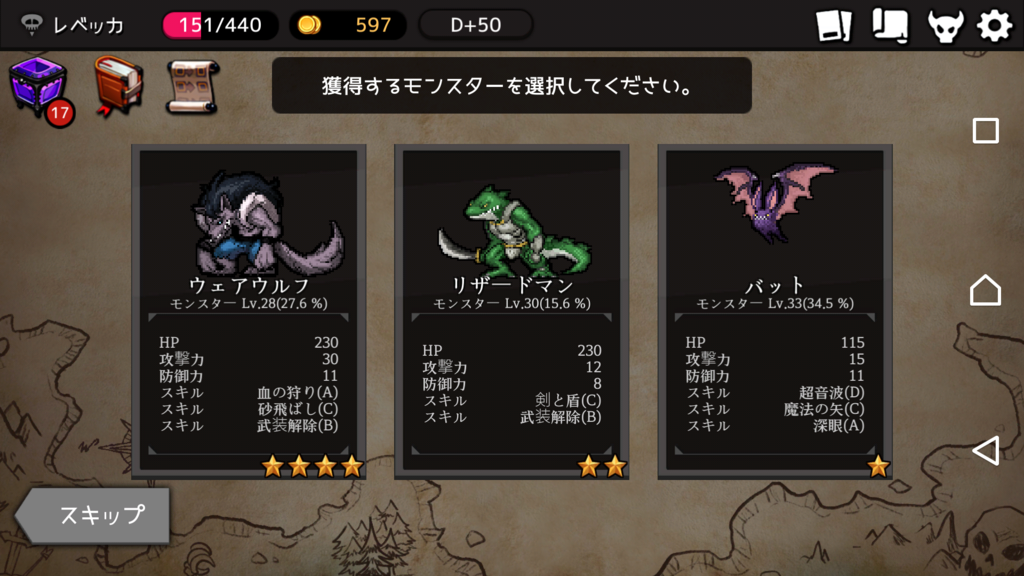Select the ウェアウルフ monster card
1024x576 pixels.
(x=249, y=312)
